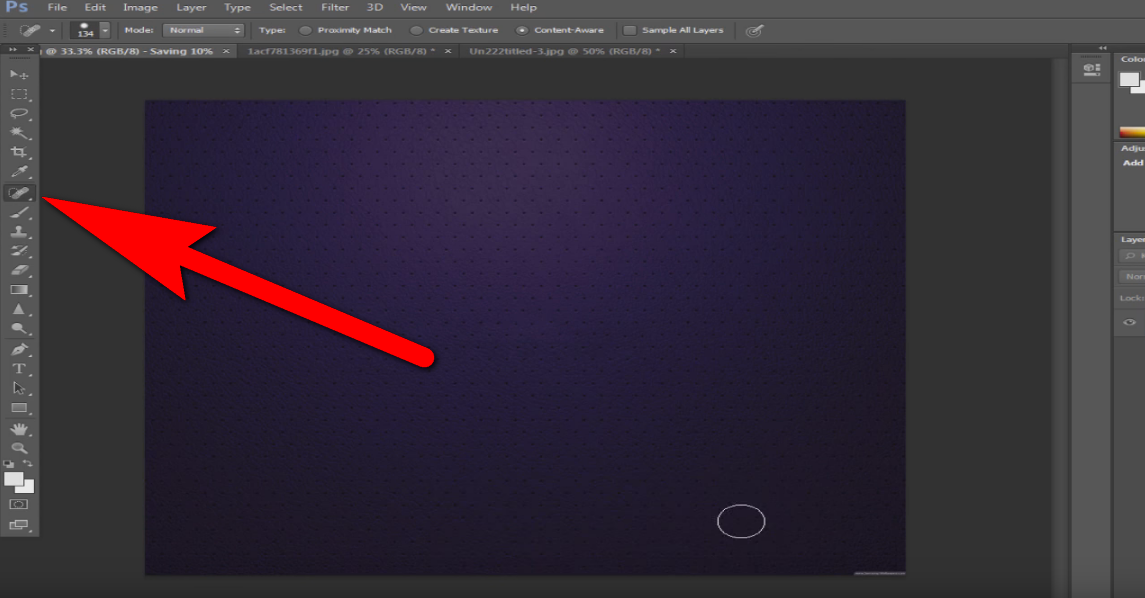Select the Move tool
Image resolution: width=1145 pixels, height=598 pixels.
[x=19, y=75]
